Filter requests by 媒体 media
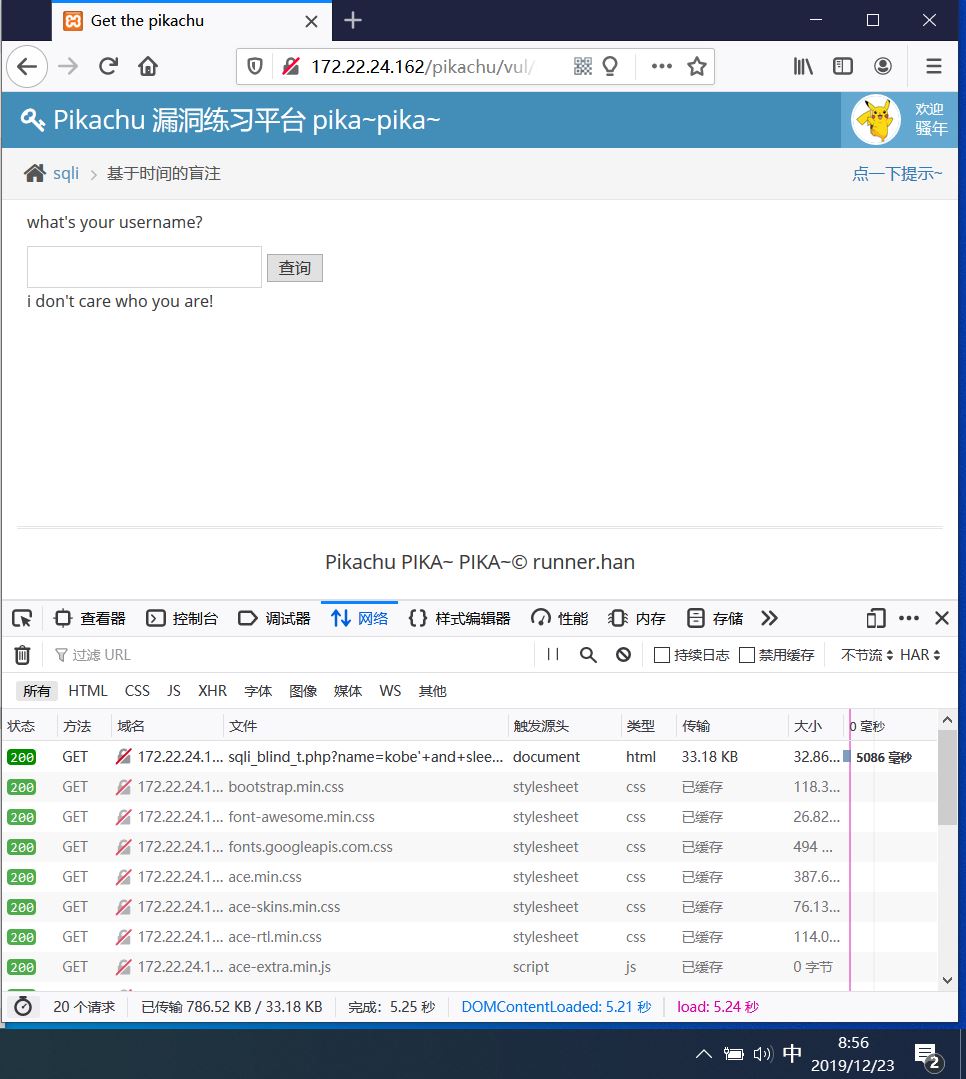 347,691
